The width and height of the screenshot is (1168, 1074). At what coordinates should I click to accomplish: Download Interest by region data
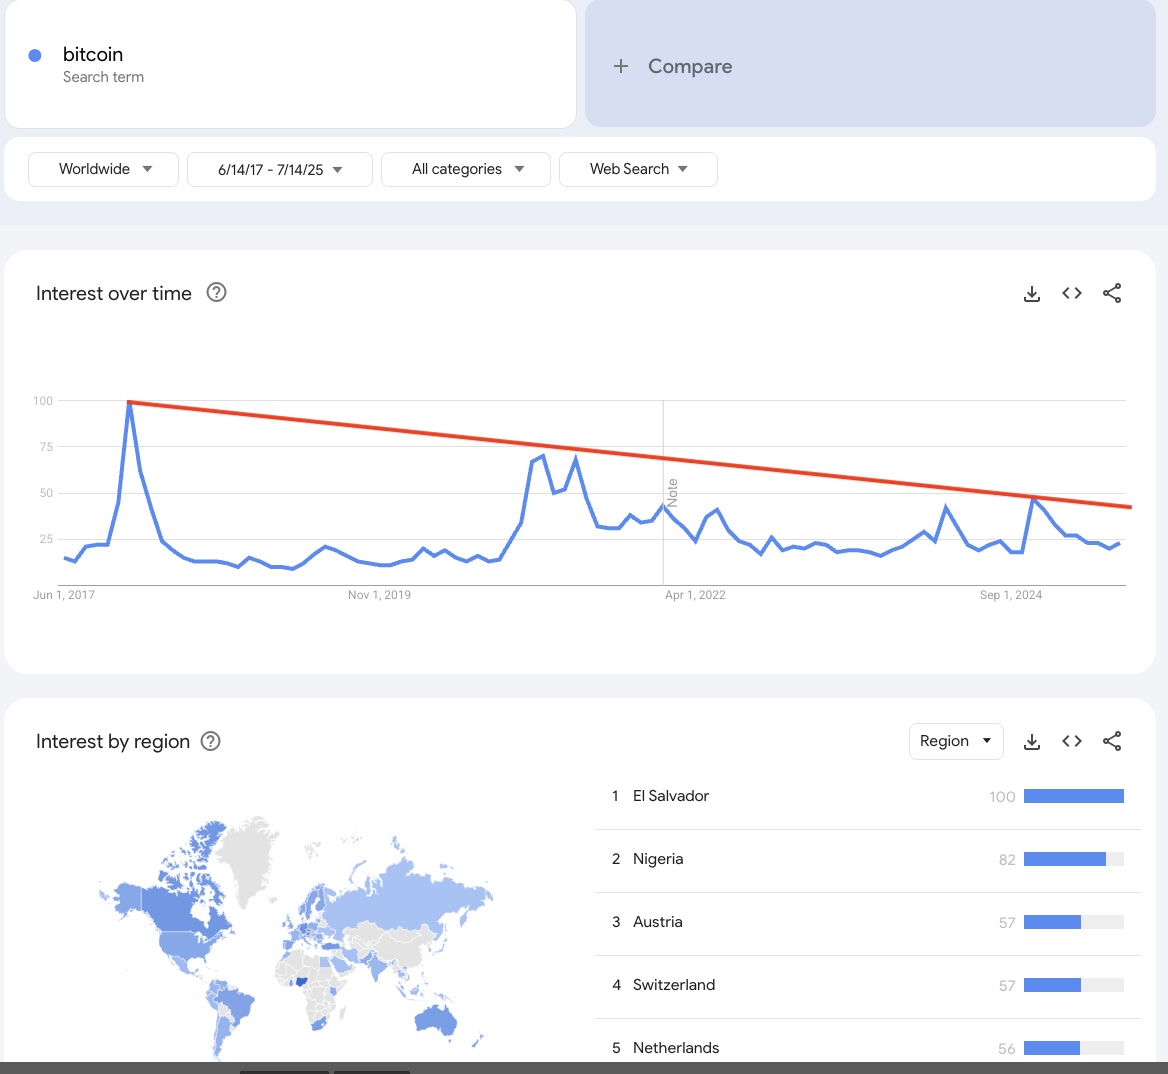pos(1032,742)
